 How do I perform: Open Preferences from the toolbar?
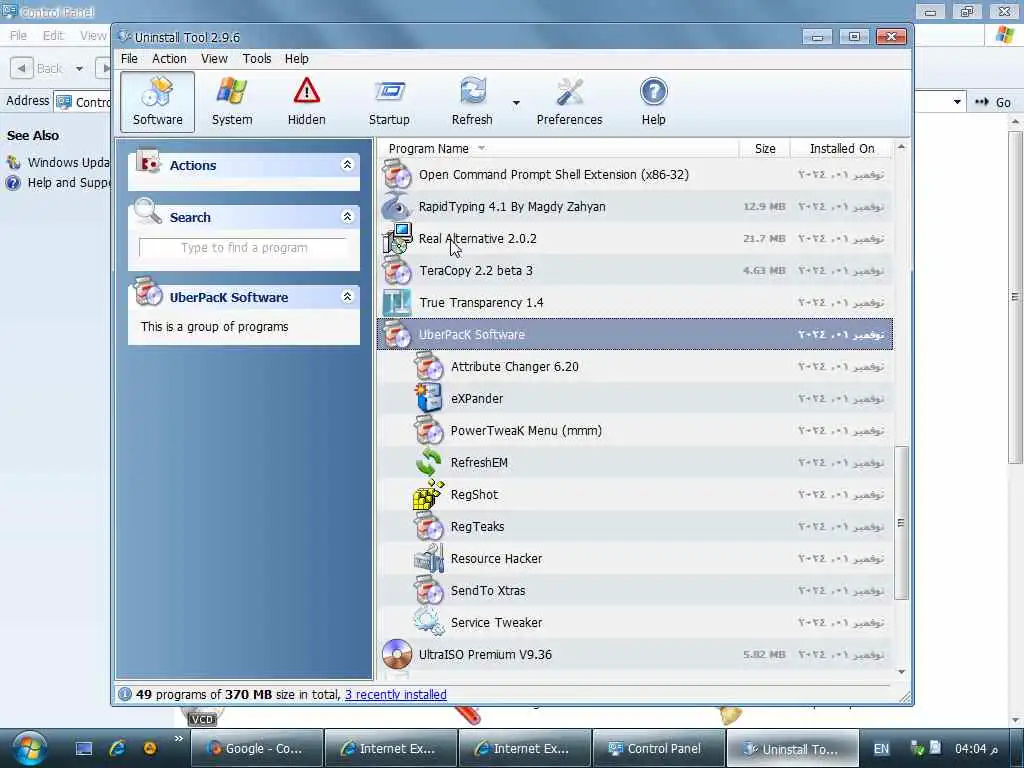pyautogui.click(x=569, y=102)
